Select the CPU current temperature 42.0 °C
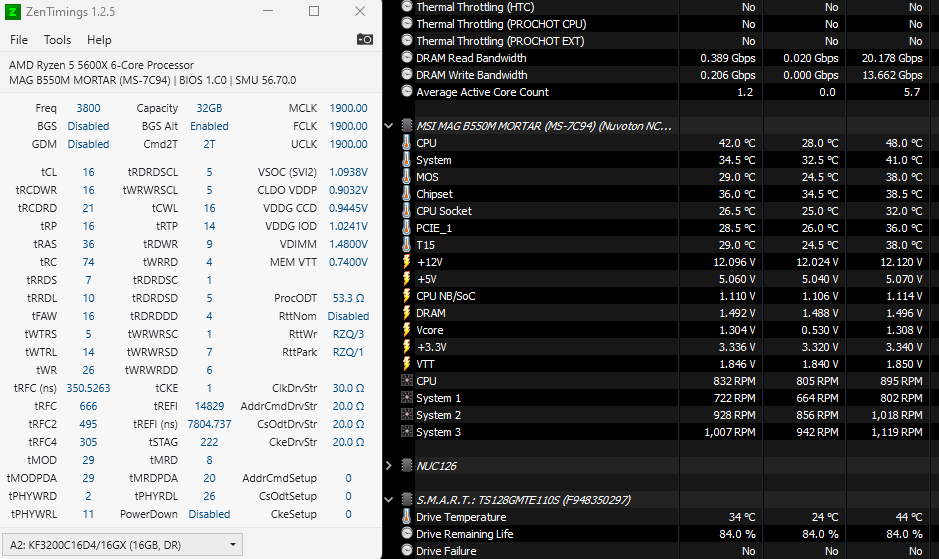This screenshot has height=559, width=939. (x=737, y=143)
